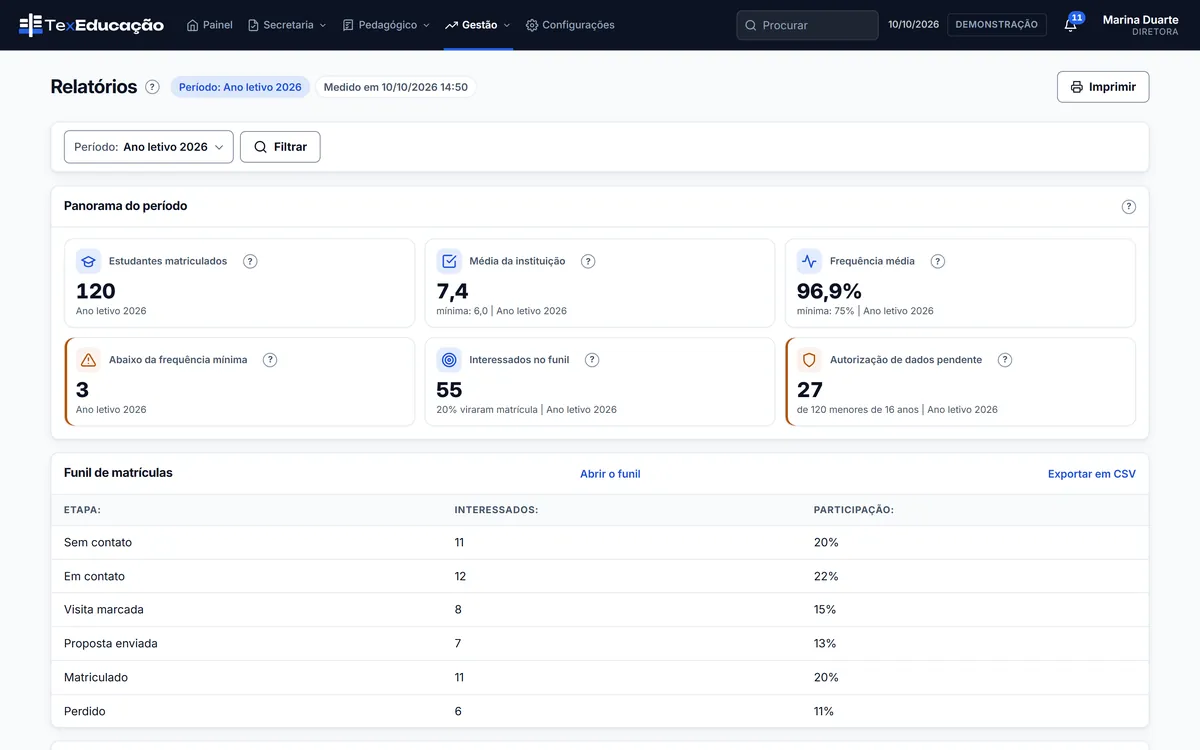Click the PARTICIPAÇÃO column header
The width and height of the screenshot is (1200, 750).
point(854,510)
